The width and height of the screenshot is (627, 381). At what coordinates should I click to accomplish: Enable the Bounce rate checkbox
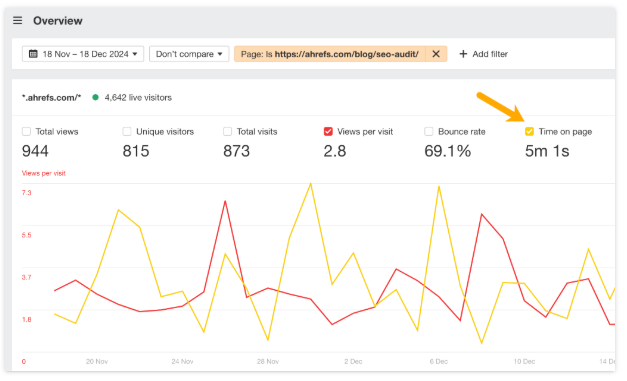pyautogui.click(x=429, y=132)
